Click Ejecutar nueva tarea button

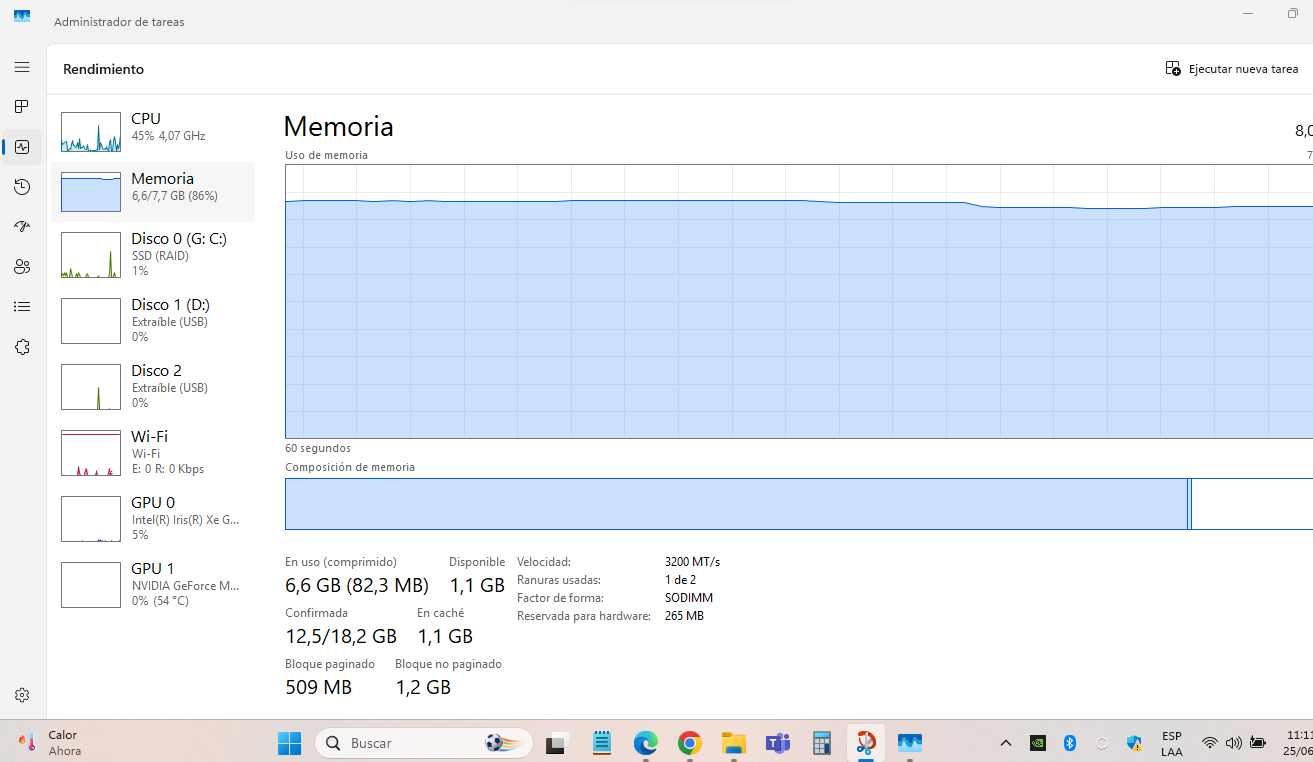tap(1232, 69)
